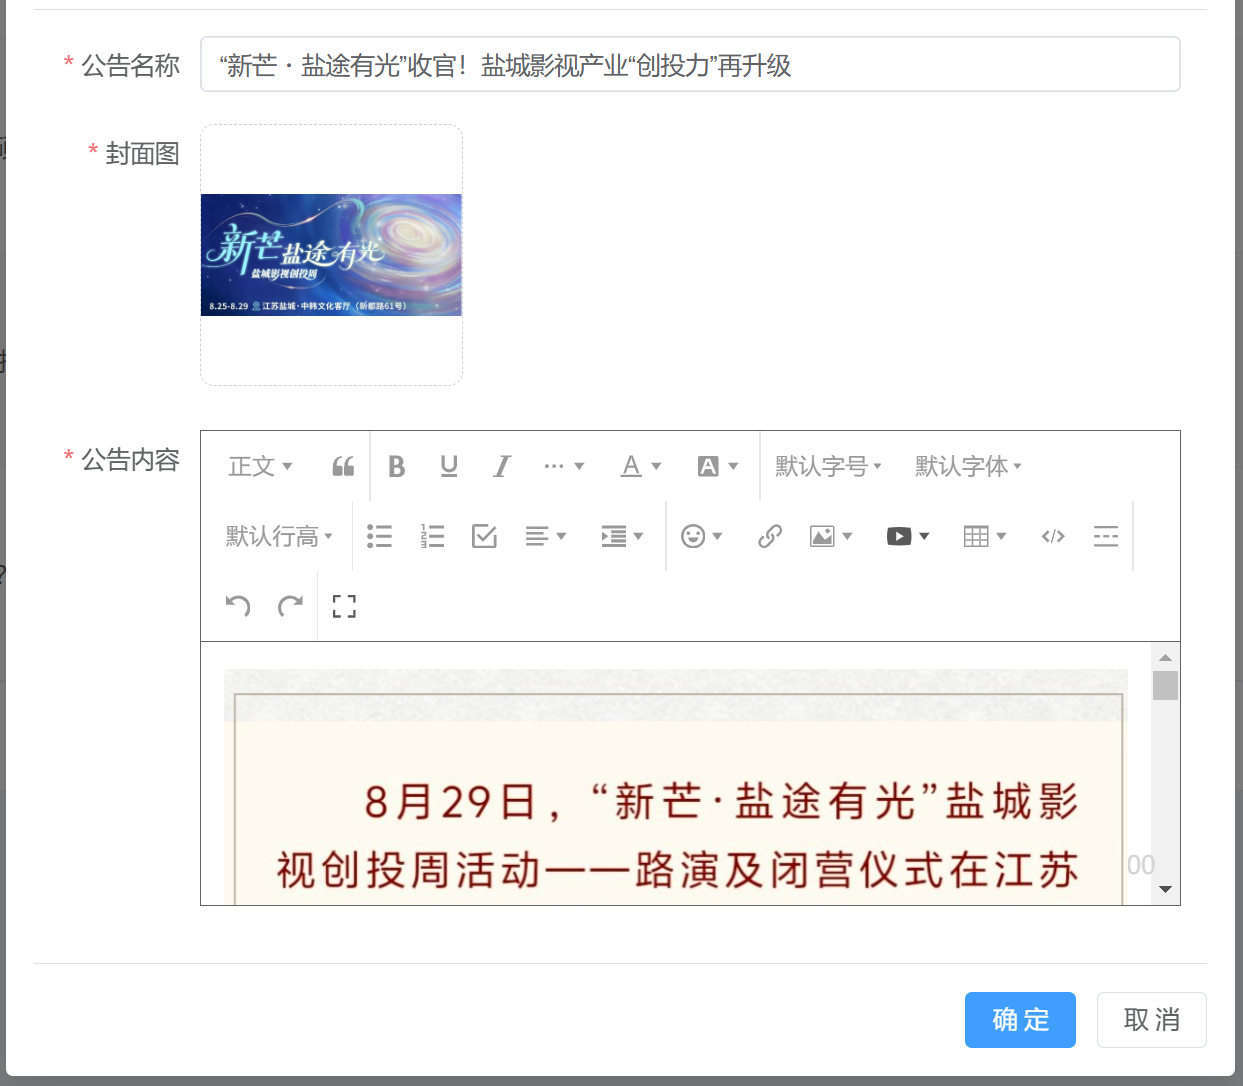Open the 正文 heading style dropdown

260,466
